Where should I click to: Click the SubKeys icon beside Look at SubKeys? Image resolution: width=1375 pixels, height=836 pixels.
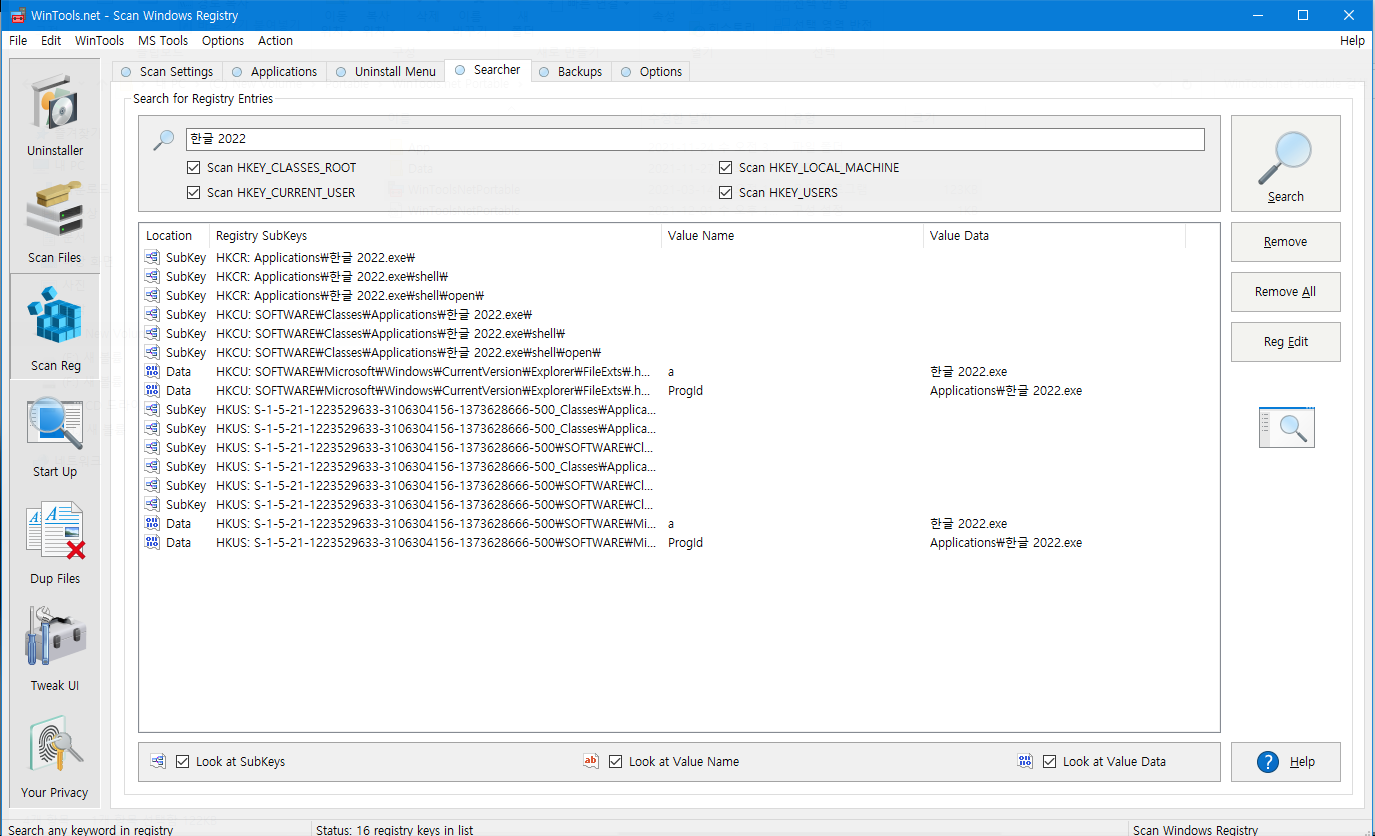click(x=158, y=761)
